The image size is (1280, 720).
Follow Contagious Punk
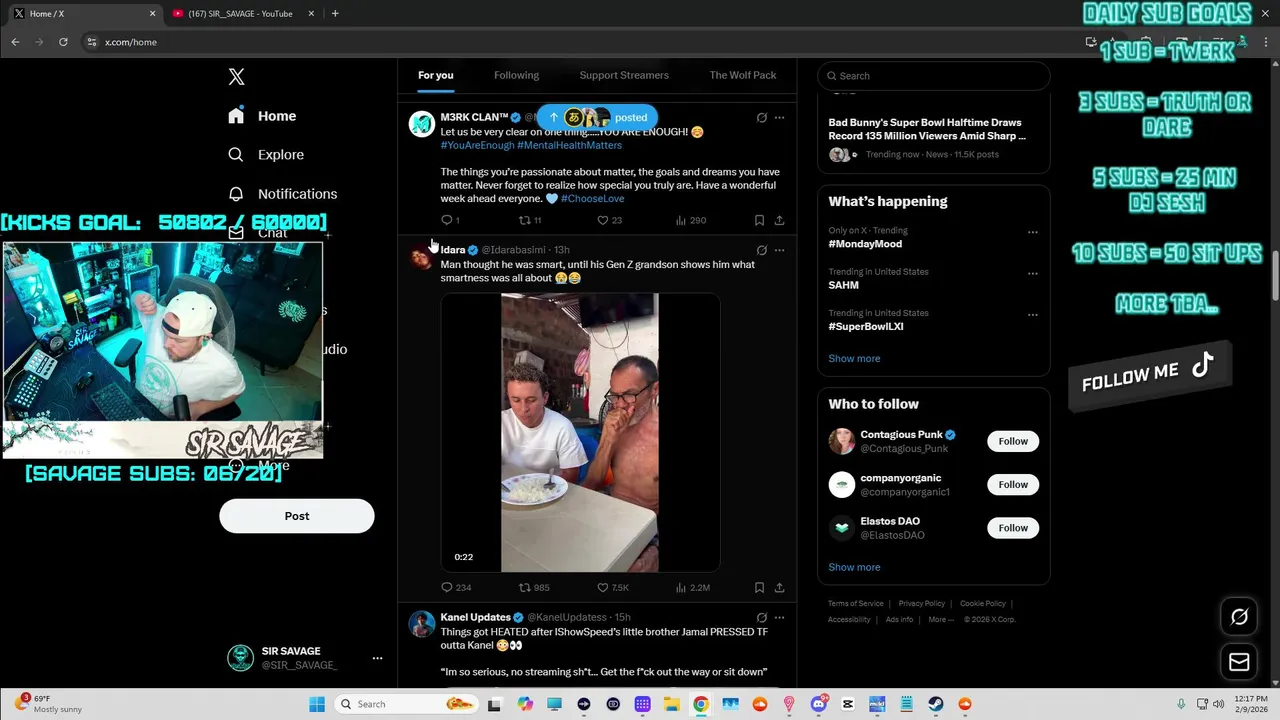coord(1013,441)
